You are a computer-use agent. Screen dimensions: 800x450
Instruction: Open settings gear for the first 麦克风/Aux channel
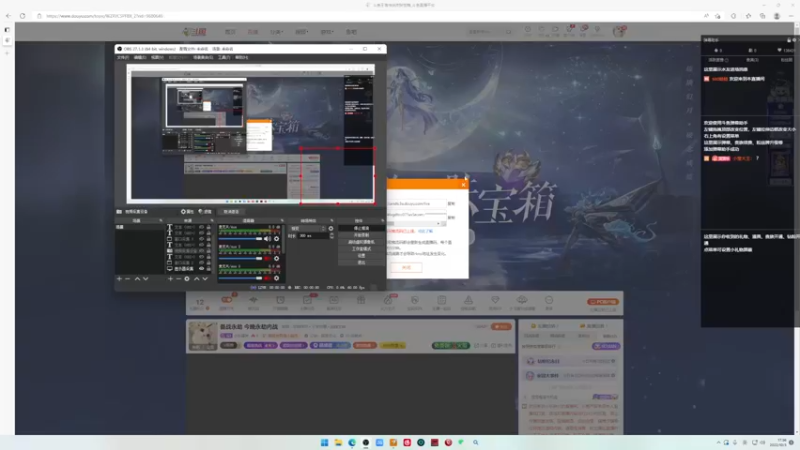pos(277,238)
